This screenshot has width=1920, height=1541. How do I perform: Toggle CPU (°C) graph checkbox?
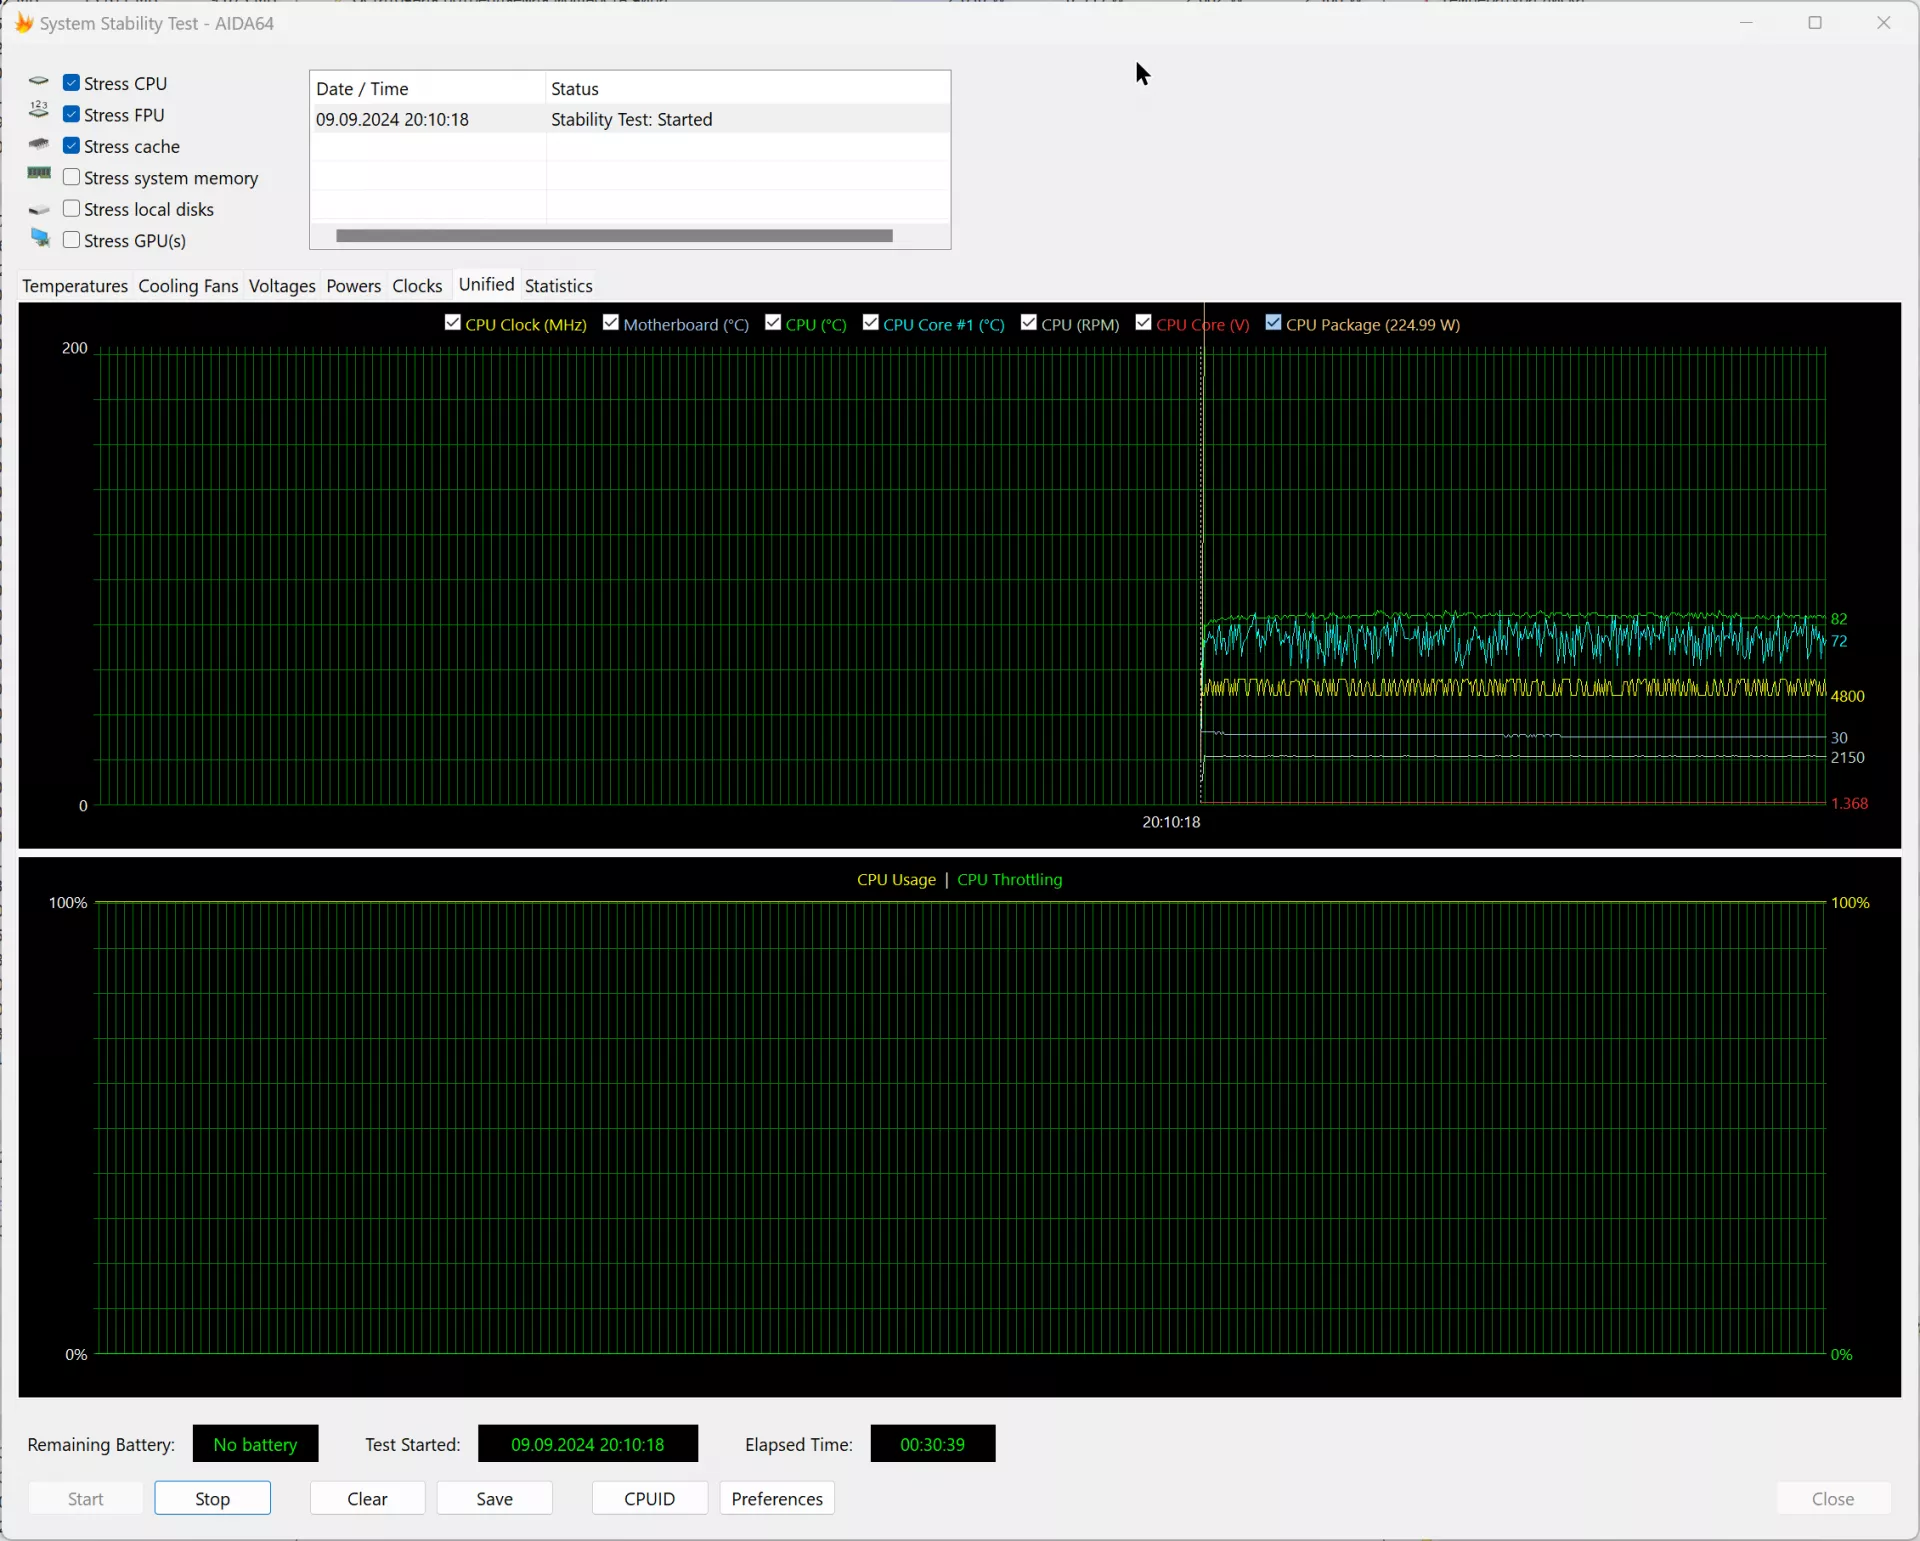click(773, 322)
